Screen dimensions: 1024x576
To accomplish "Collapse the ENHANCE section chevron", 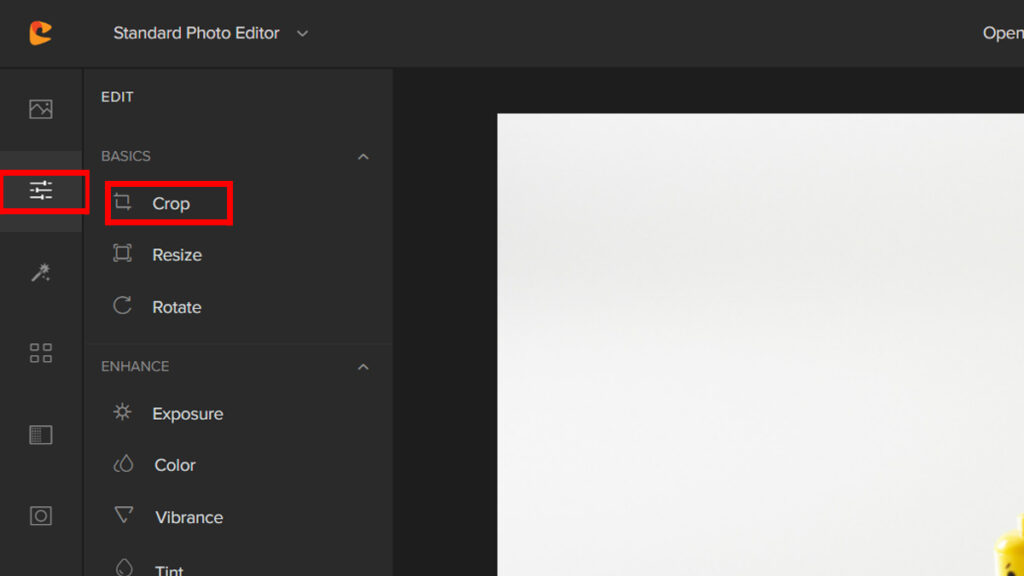I will [x=363, y=367].
